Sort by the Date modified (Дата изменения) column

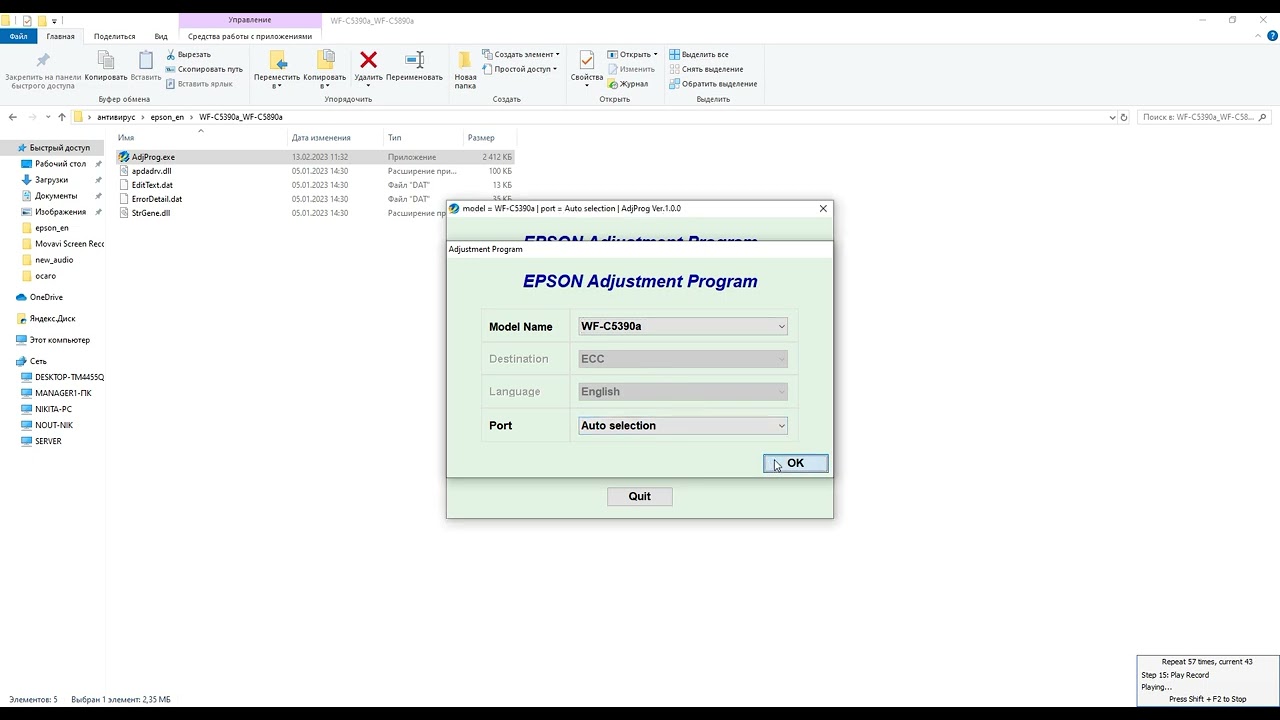(x=335, y=137)
